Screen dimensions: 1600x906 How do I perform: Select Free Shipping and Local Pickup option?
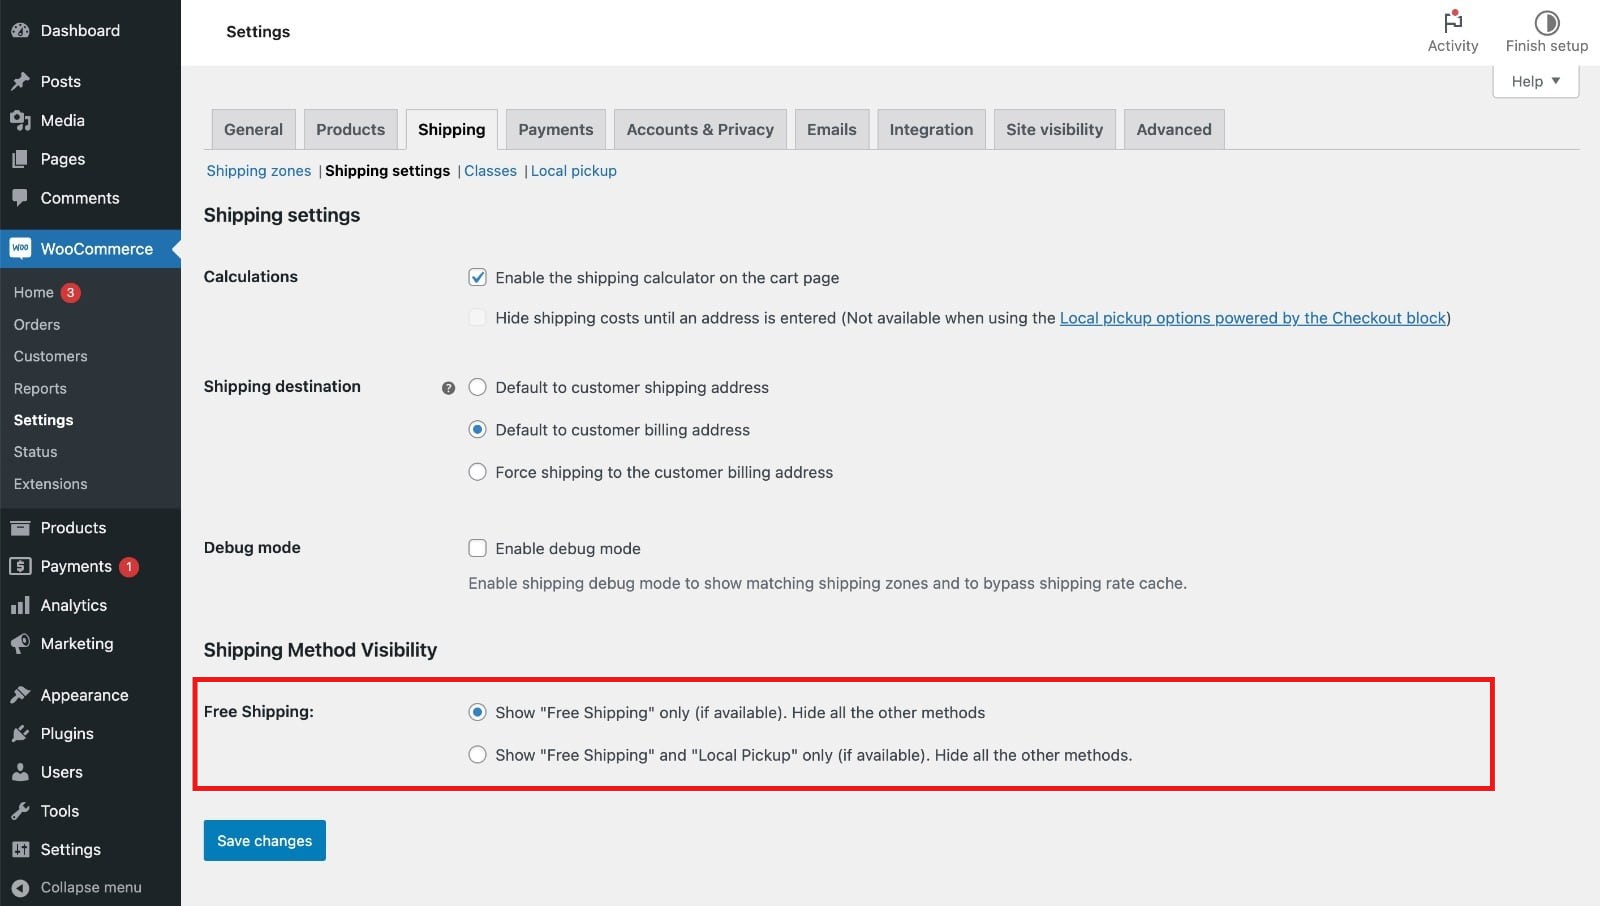coord(478,755)
